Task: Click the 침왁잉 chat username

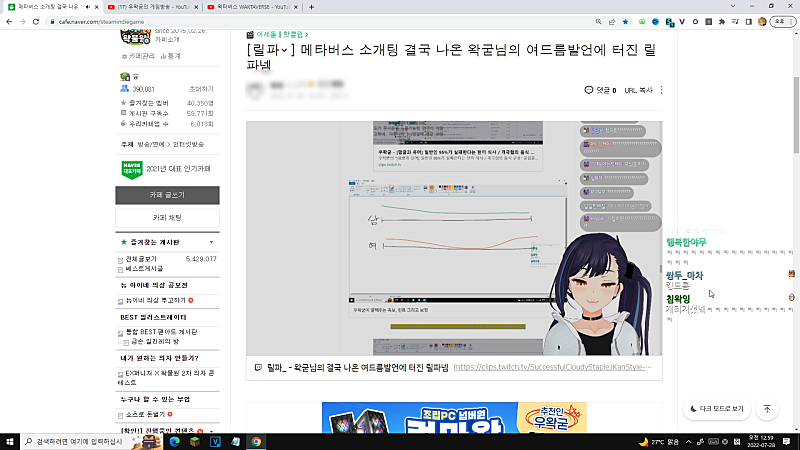Action: point(678,299)
